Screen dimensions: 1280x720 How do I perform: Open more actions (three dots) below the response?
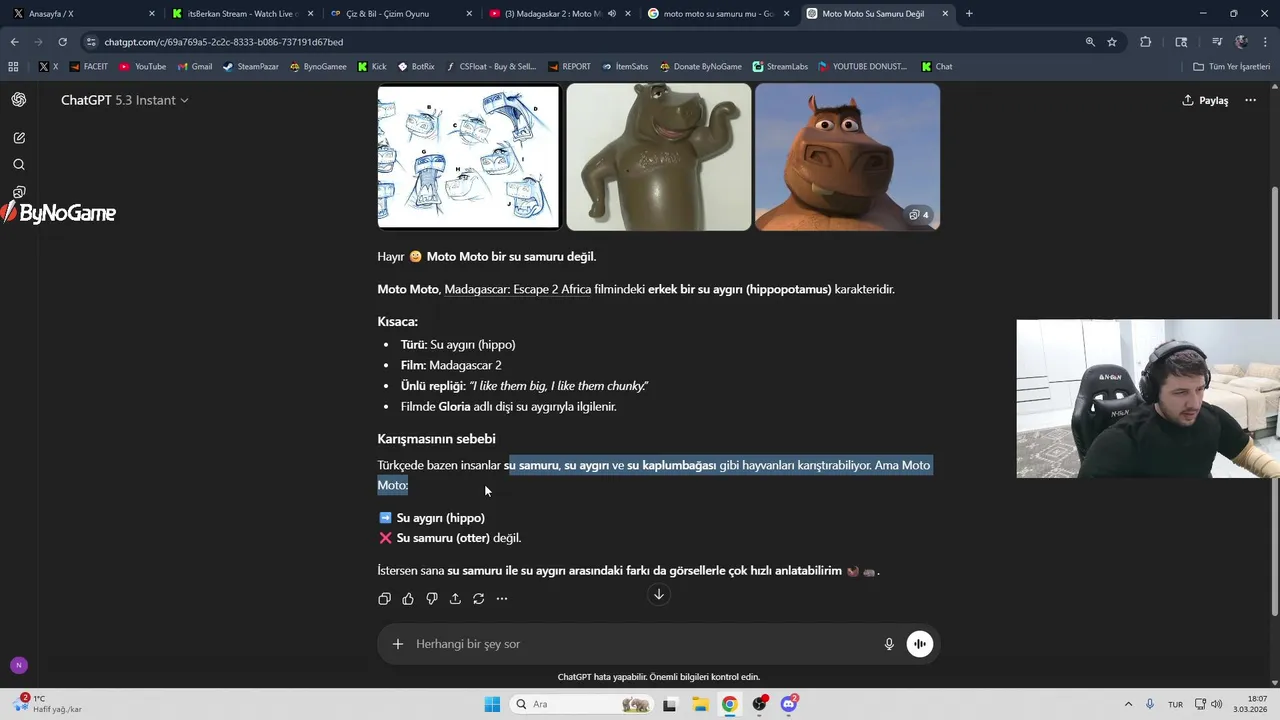[x=502, y=599]
